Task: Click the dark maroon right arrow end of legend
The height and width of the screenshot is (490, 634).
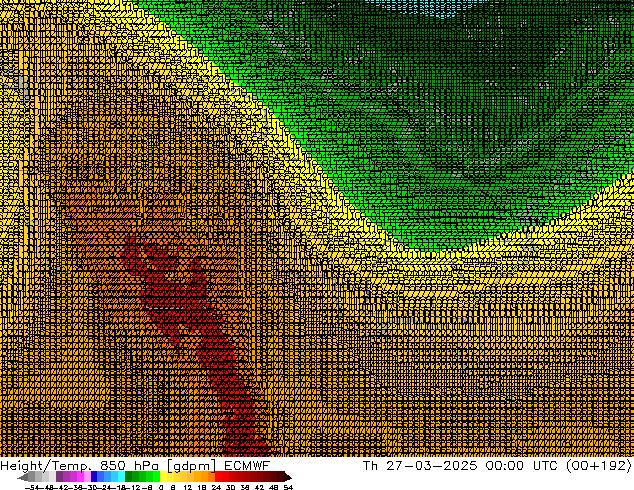Action: (288, 477)
